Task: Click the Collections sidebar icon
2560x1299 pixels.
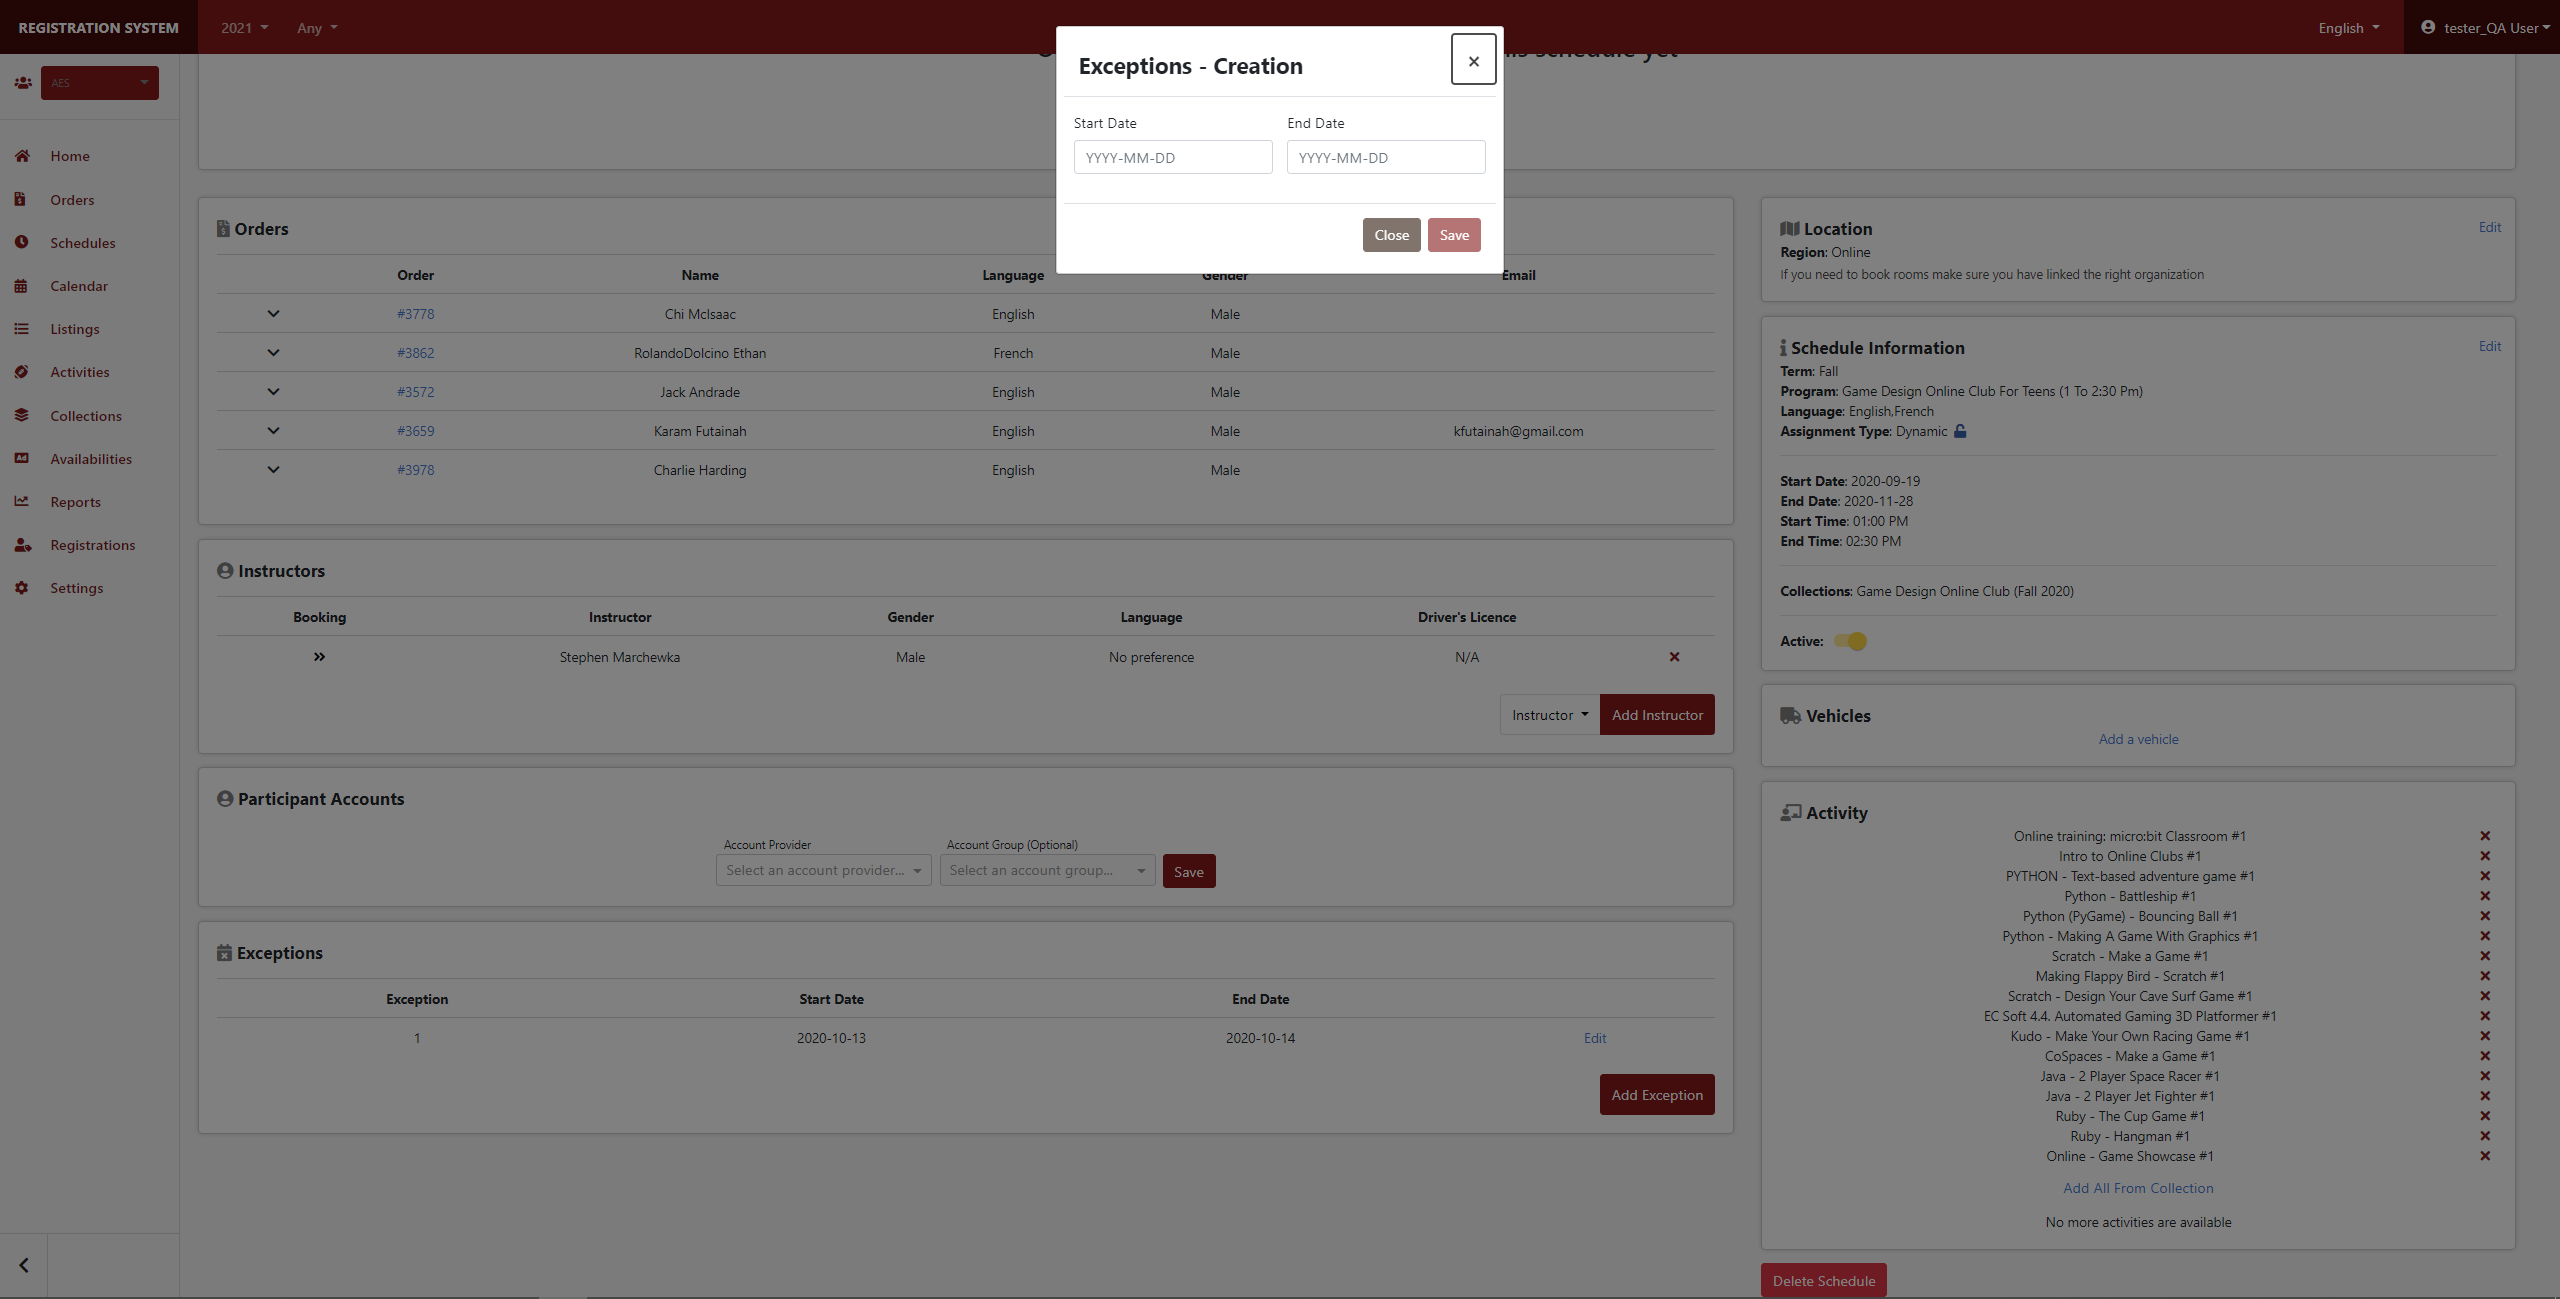Action: pos(21,415)
